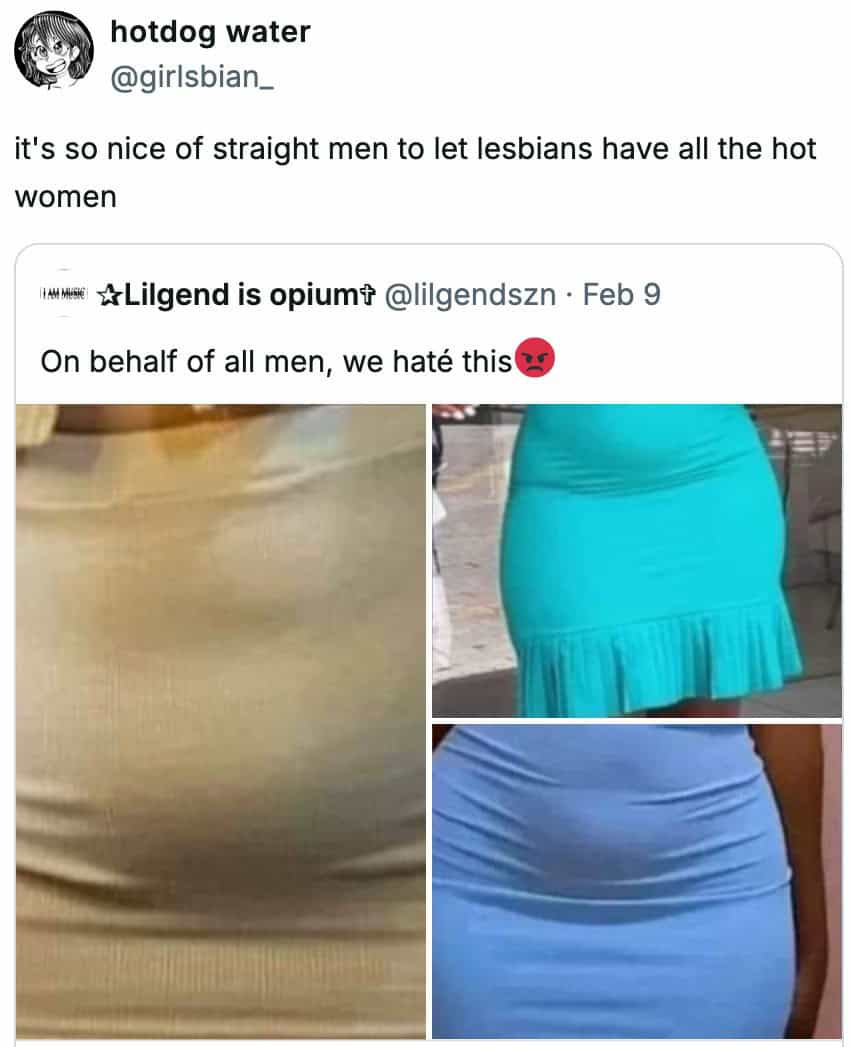Viewport: 851px width, 1047px height.
Task: Open @lilgendszn handle in quoted tweet
Action: [470, 294]
